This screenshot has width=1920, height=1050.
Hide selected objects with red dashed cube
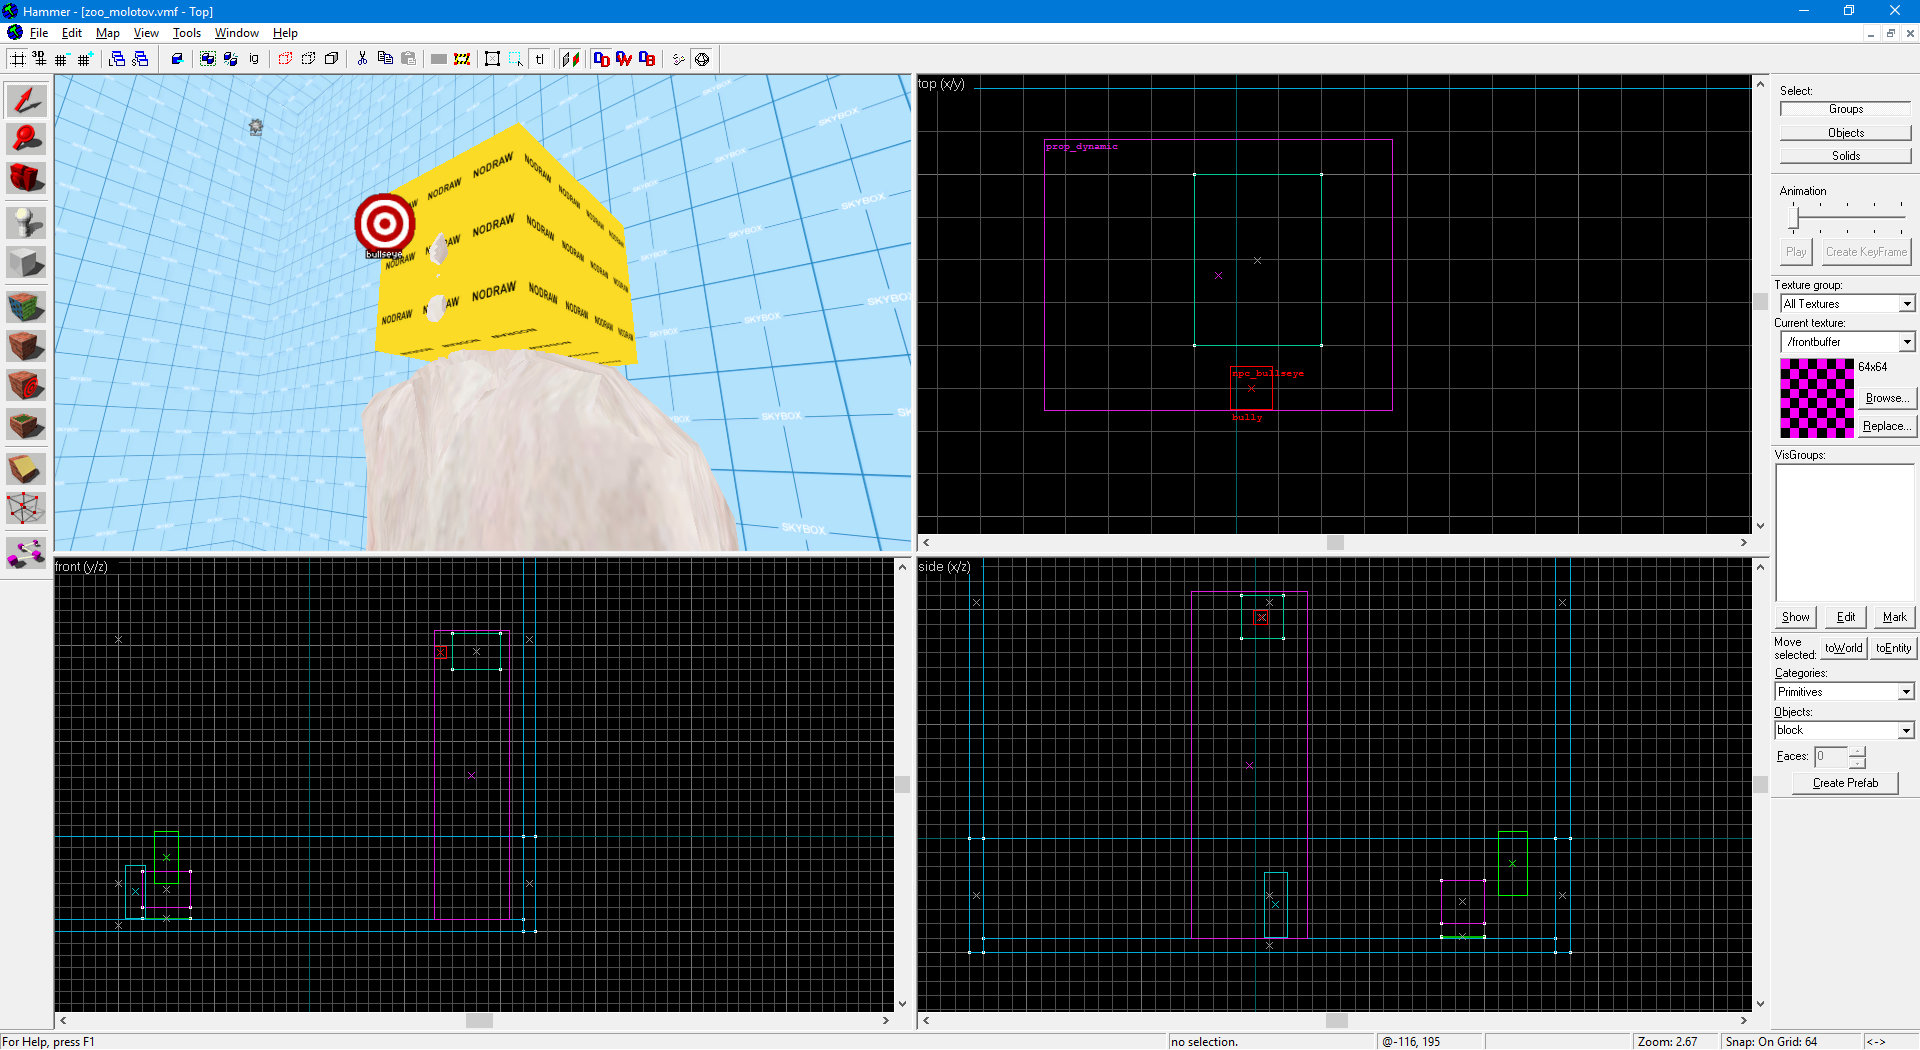[x=285, y=59]
